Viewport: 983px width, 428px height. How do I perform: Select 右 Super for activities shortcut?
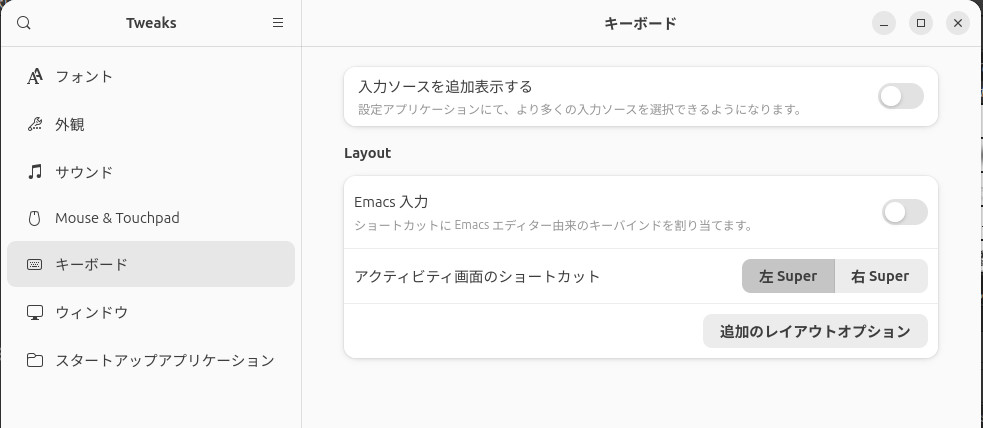pyautogui.click(x=880, y=276)
